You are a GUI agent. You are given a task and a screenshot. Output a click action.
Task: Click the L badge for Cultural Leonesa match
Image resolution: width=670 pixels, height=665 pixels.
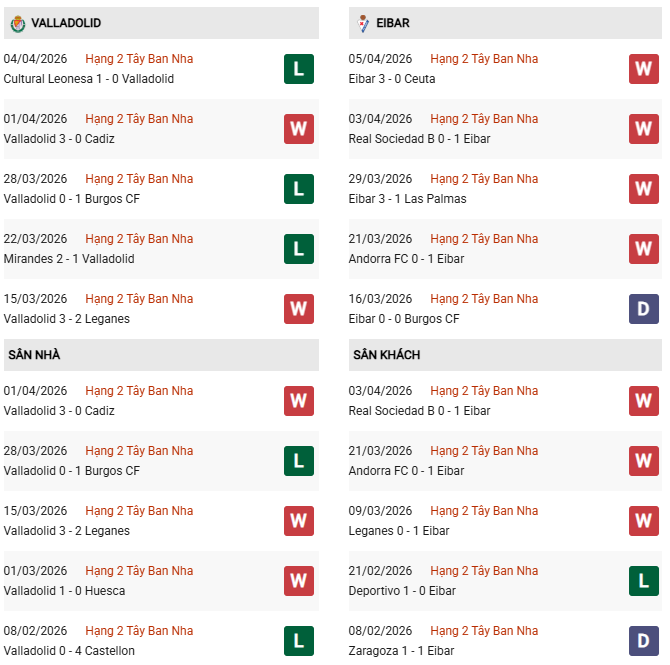pos(298,69)
